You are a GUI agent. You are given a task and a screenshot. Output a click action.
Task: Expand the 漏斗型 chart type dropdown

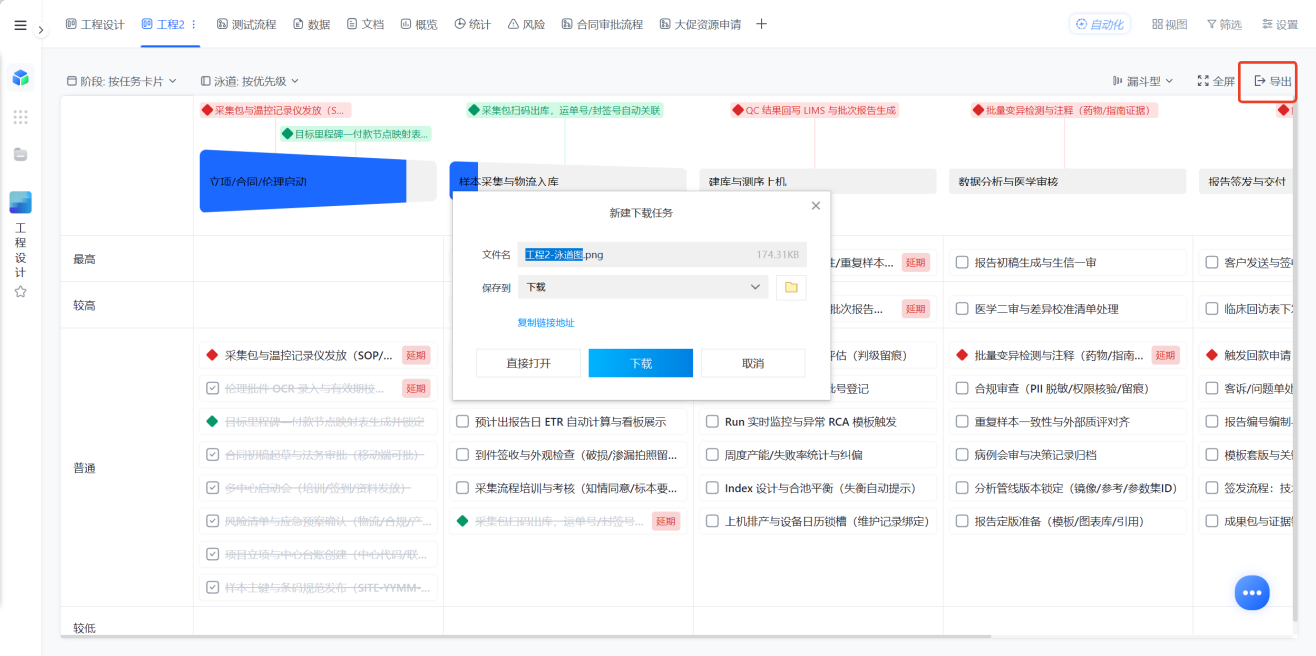[1143, 81]
